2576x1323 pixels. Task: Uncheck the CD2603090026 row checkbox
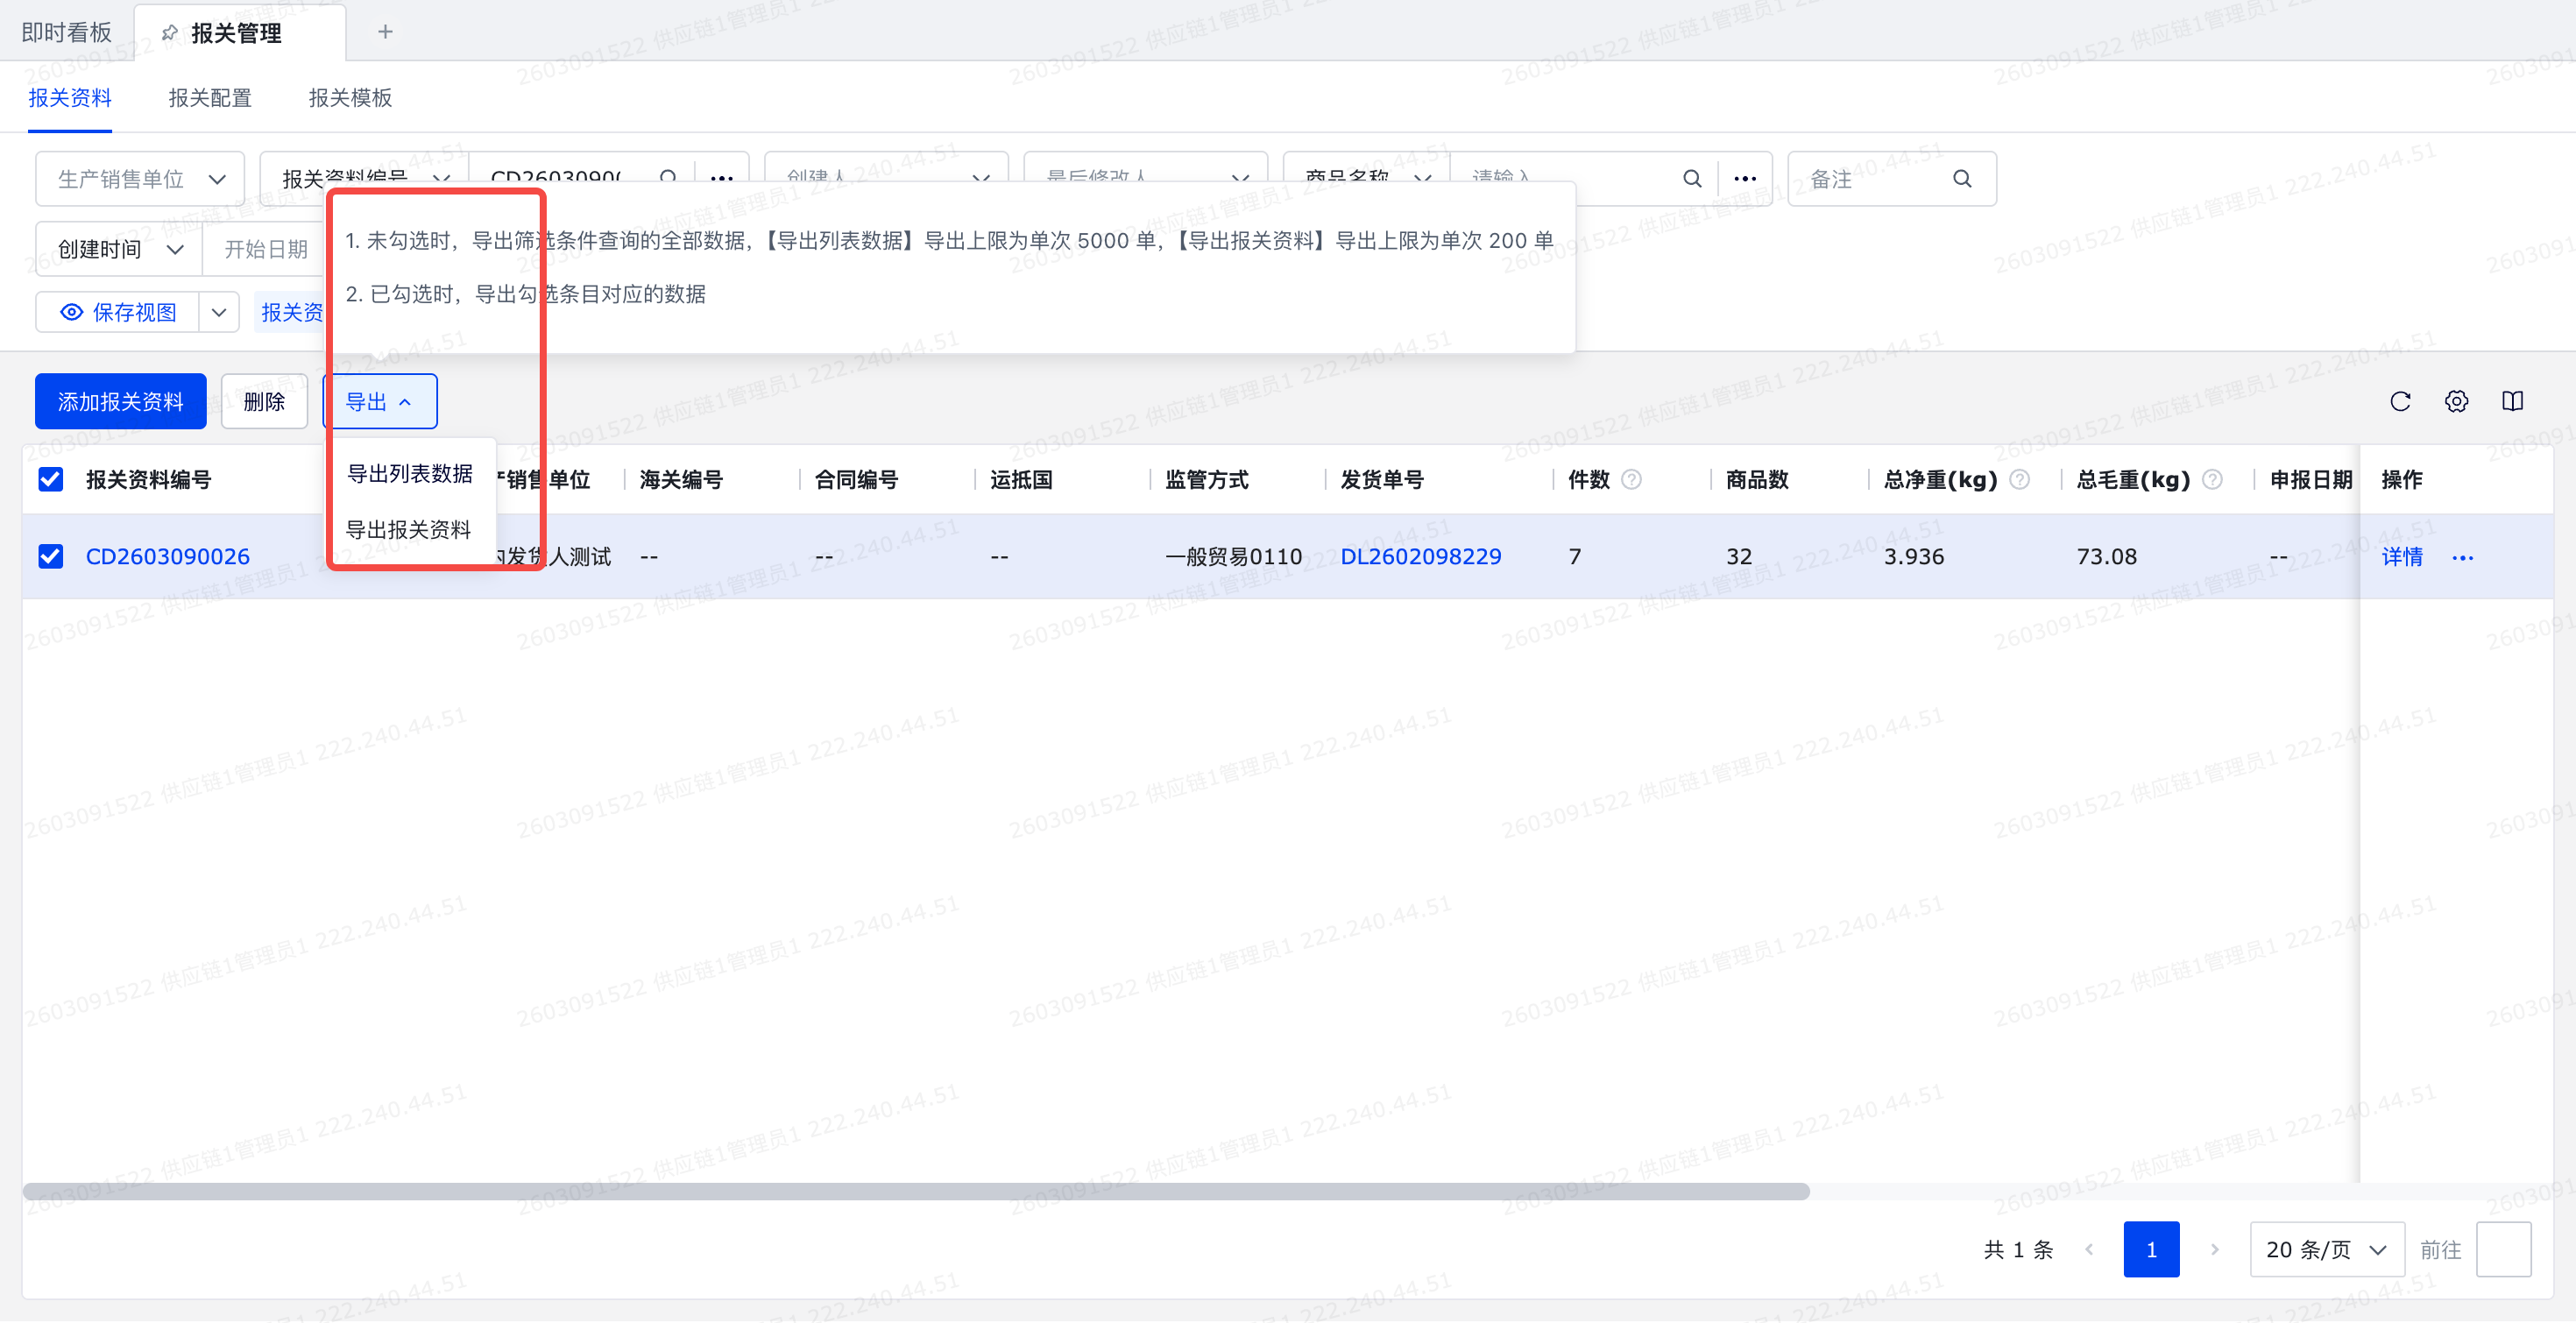pyautogui.click(x=51, y=556)
